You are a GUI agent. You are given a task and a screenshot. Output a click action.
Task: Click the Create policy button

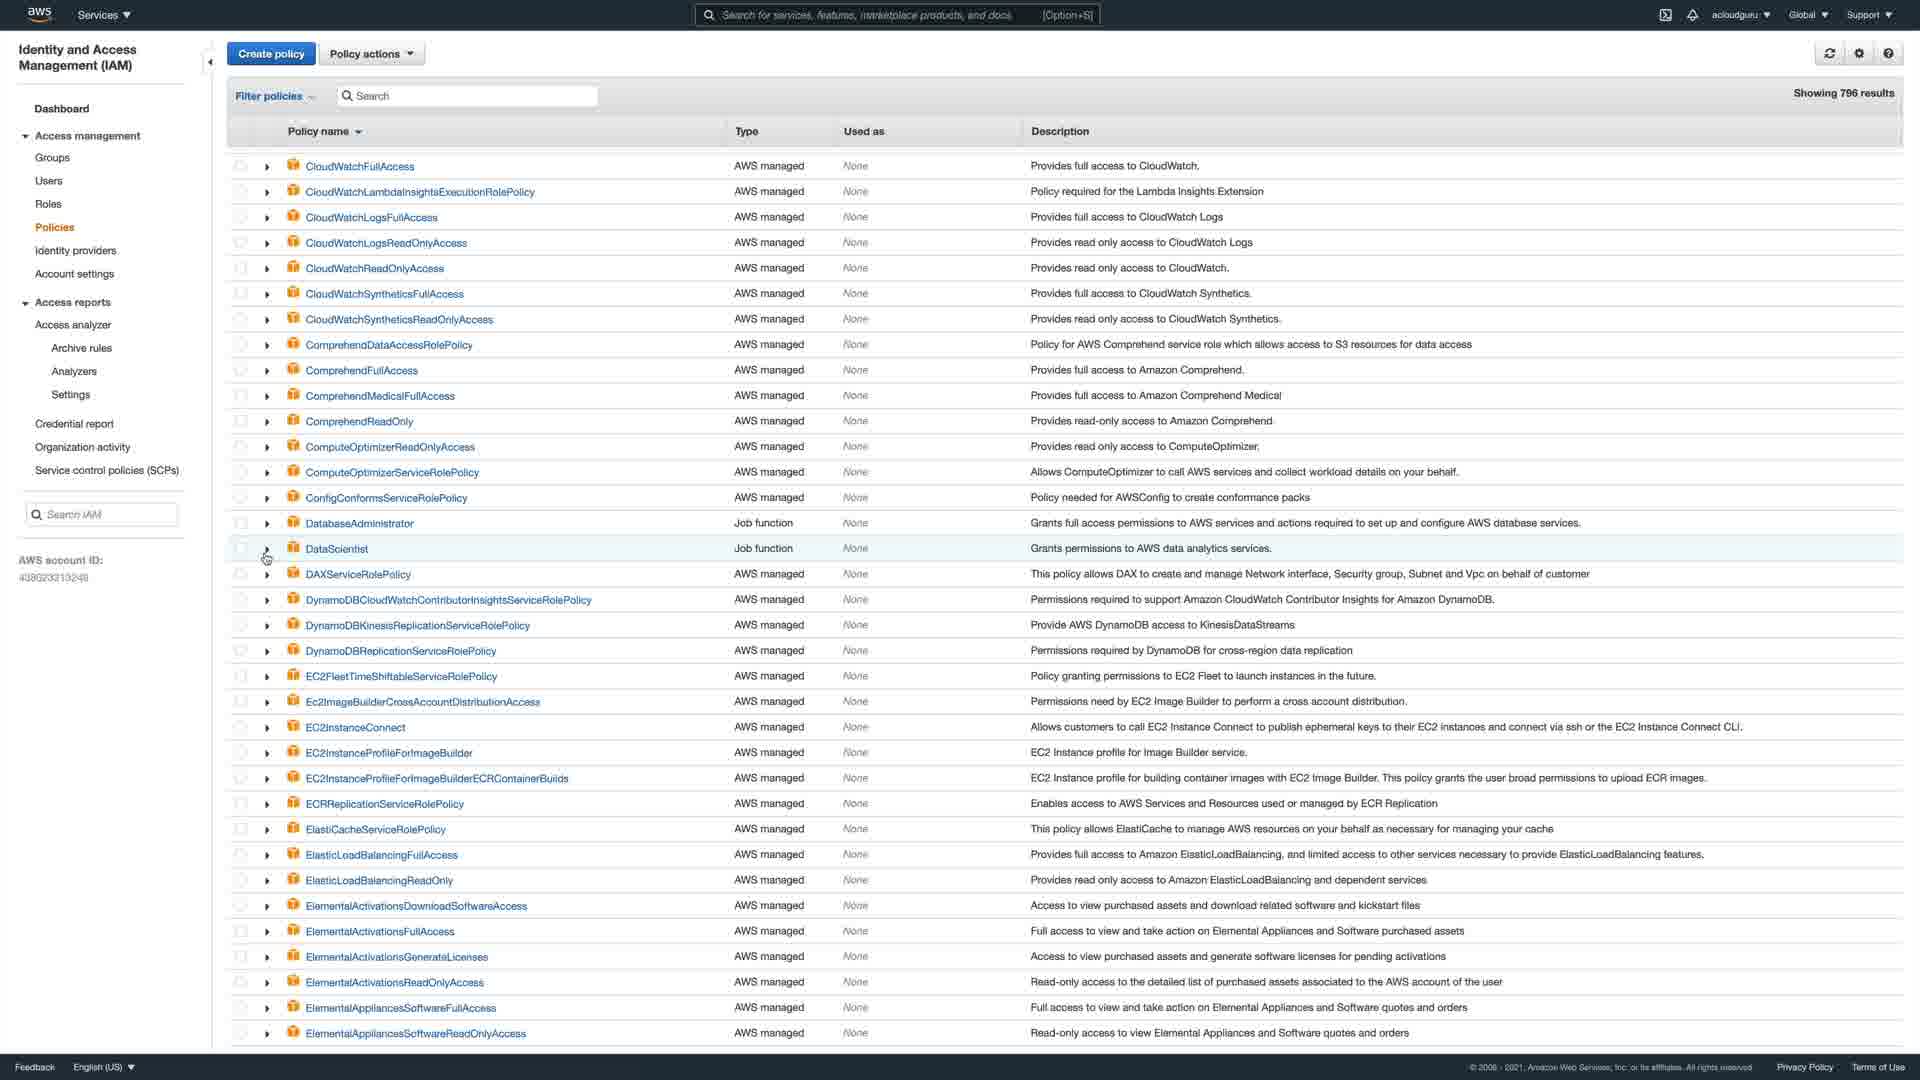click(x=271, y=54)
